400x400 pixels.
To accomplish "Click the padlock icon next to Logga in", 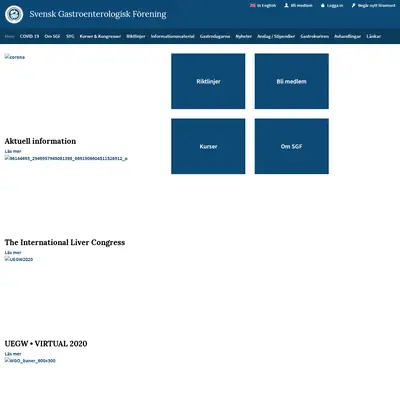I will (322, 5).
